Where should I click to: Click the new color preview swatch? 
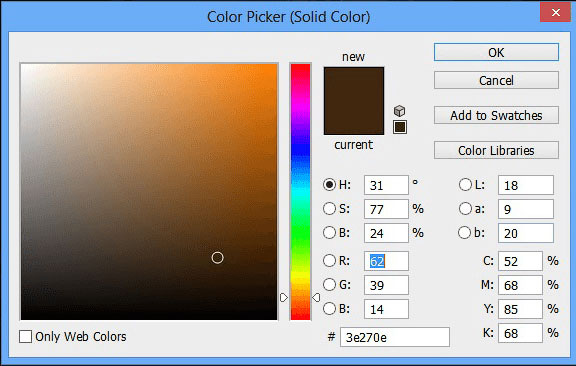coord(354,84)
